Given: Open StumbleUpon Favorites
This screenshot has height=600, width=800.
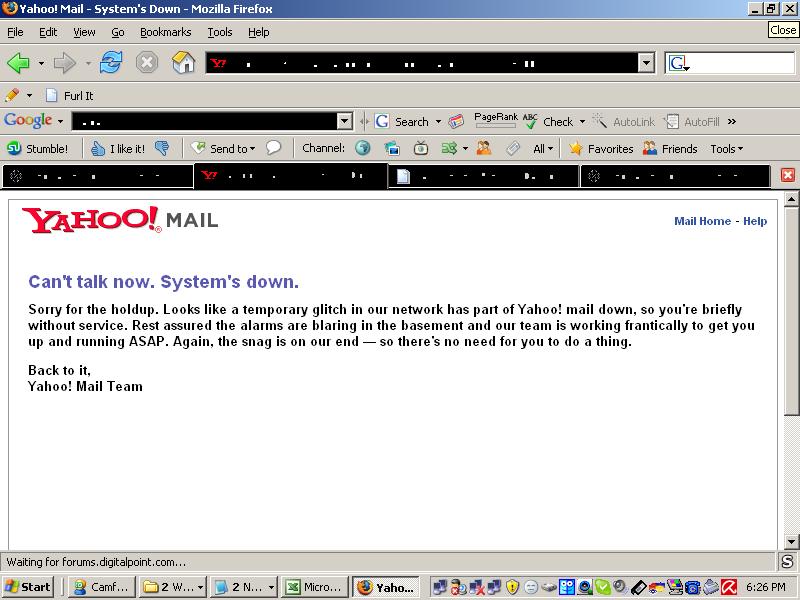Looking at the screenshot, I should (601, 148).
